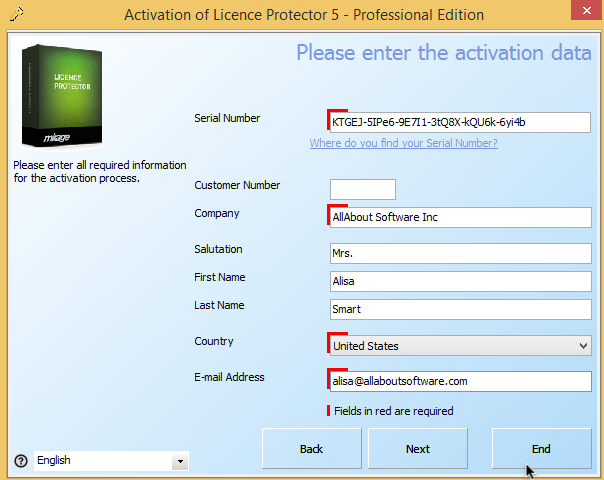Click the 'Last Name' label text

(x=219, y=305)
